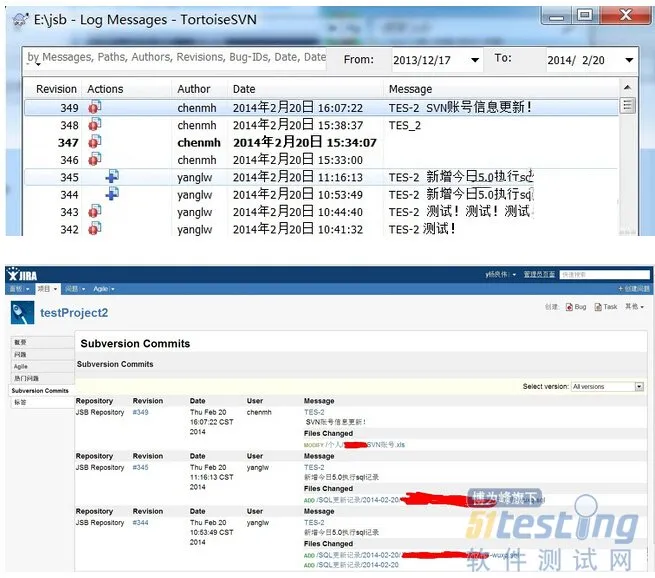Sort by the Message column header in TortoiseSVN
655x578 pixels.
click(x=410, y=89)
